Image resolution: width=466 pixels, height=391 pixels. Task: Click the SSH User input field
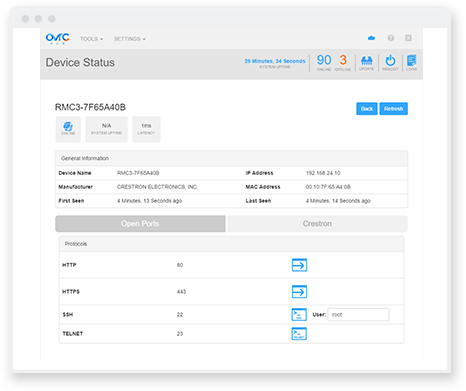coord(358,315)
